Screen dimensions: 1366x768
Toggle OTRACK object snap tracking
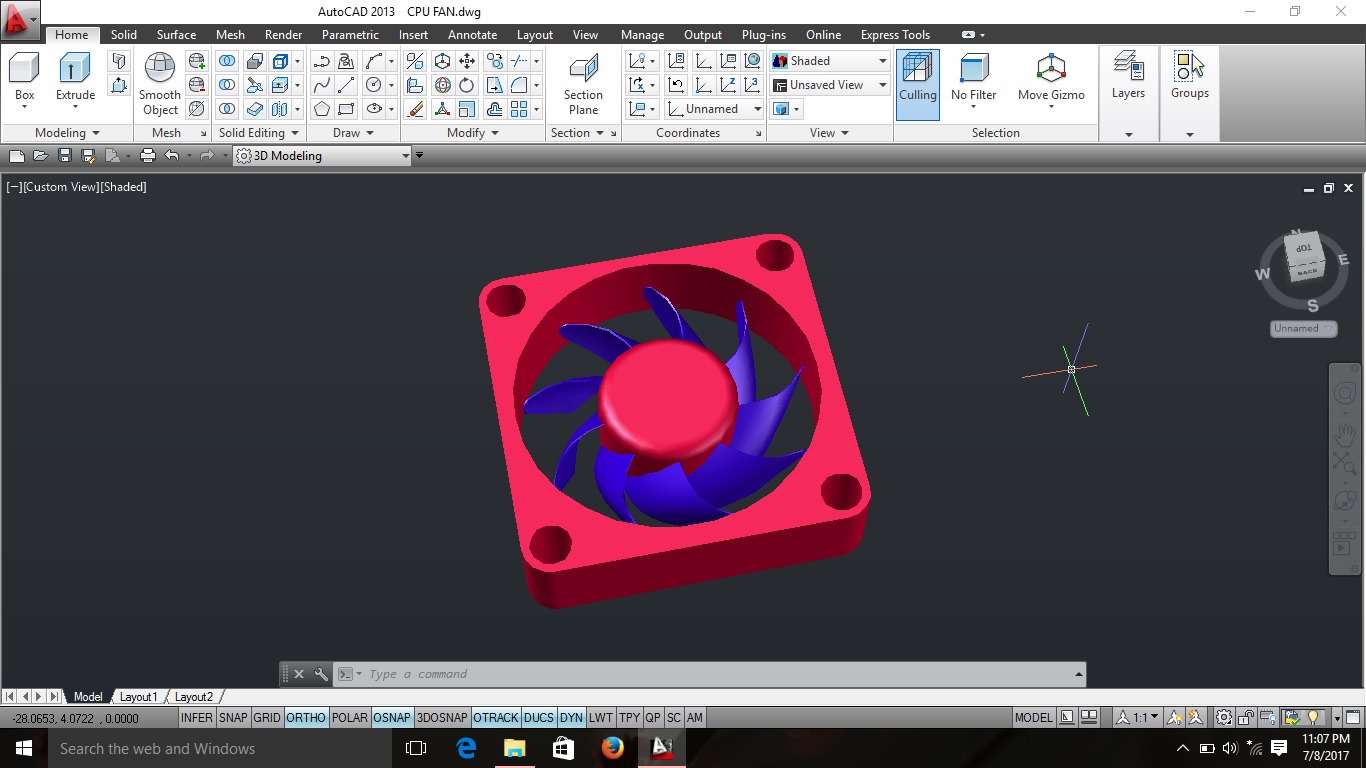(x=496, y=717)
